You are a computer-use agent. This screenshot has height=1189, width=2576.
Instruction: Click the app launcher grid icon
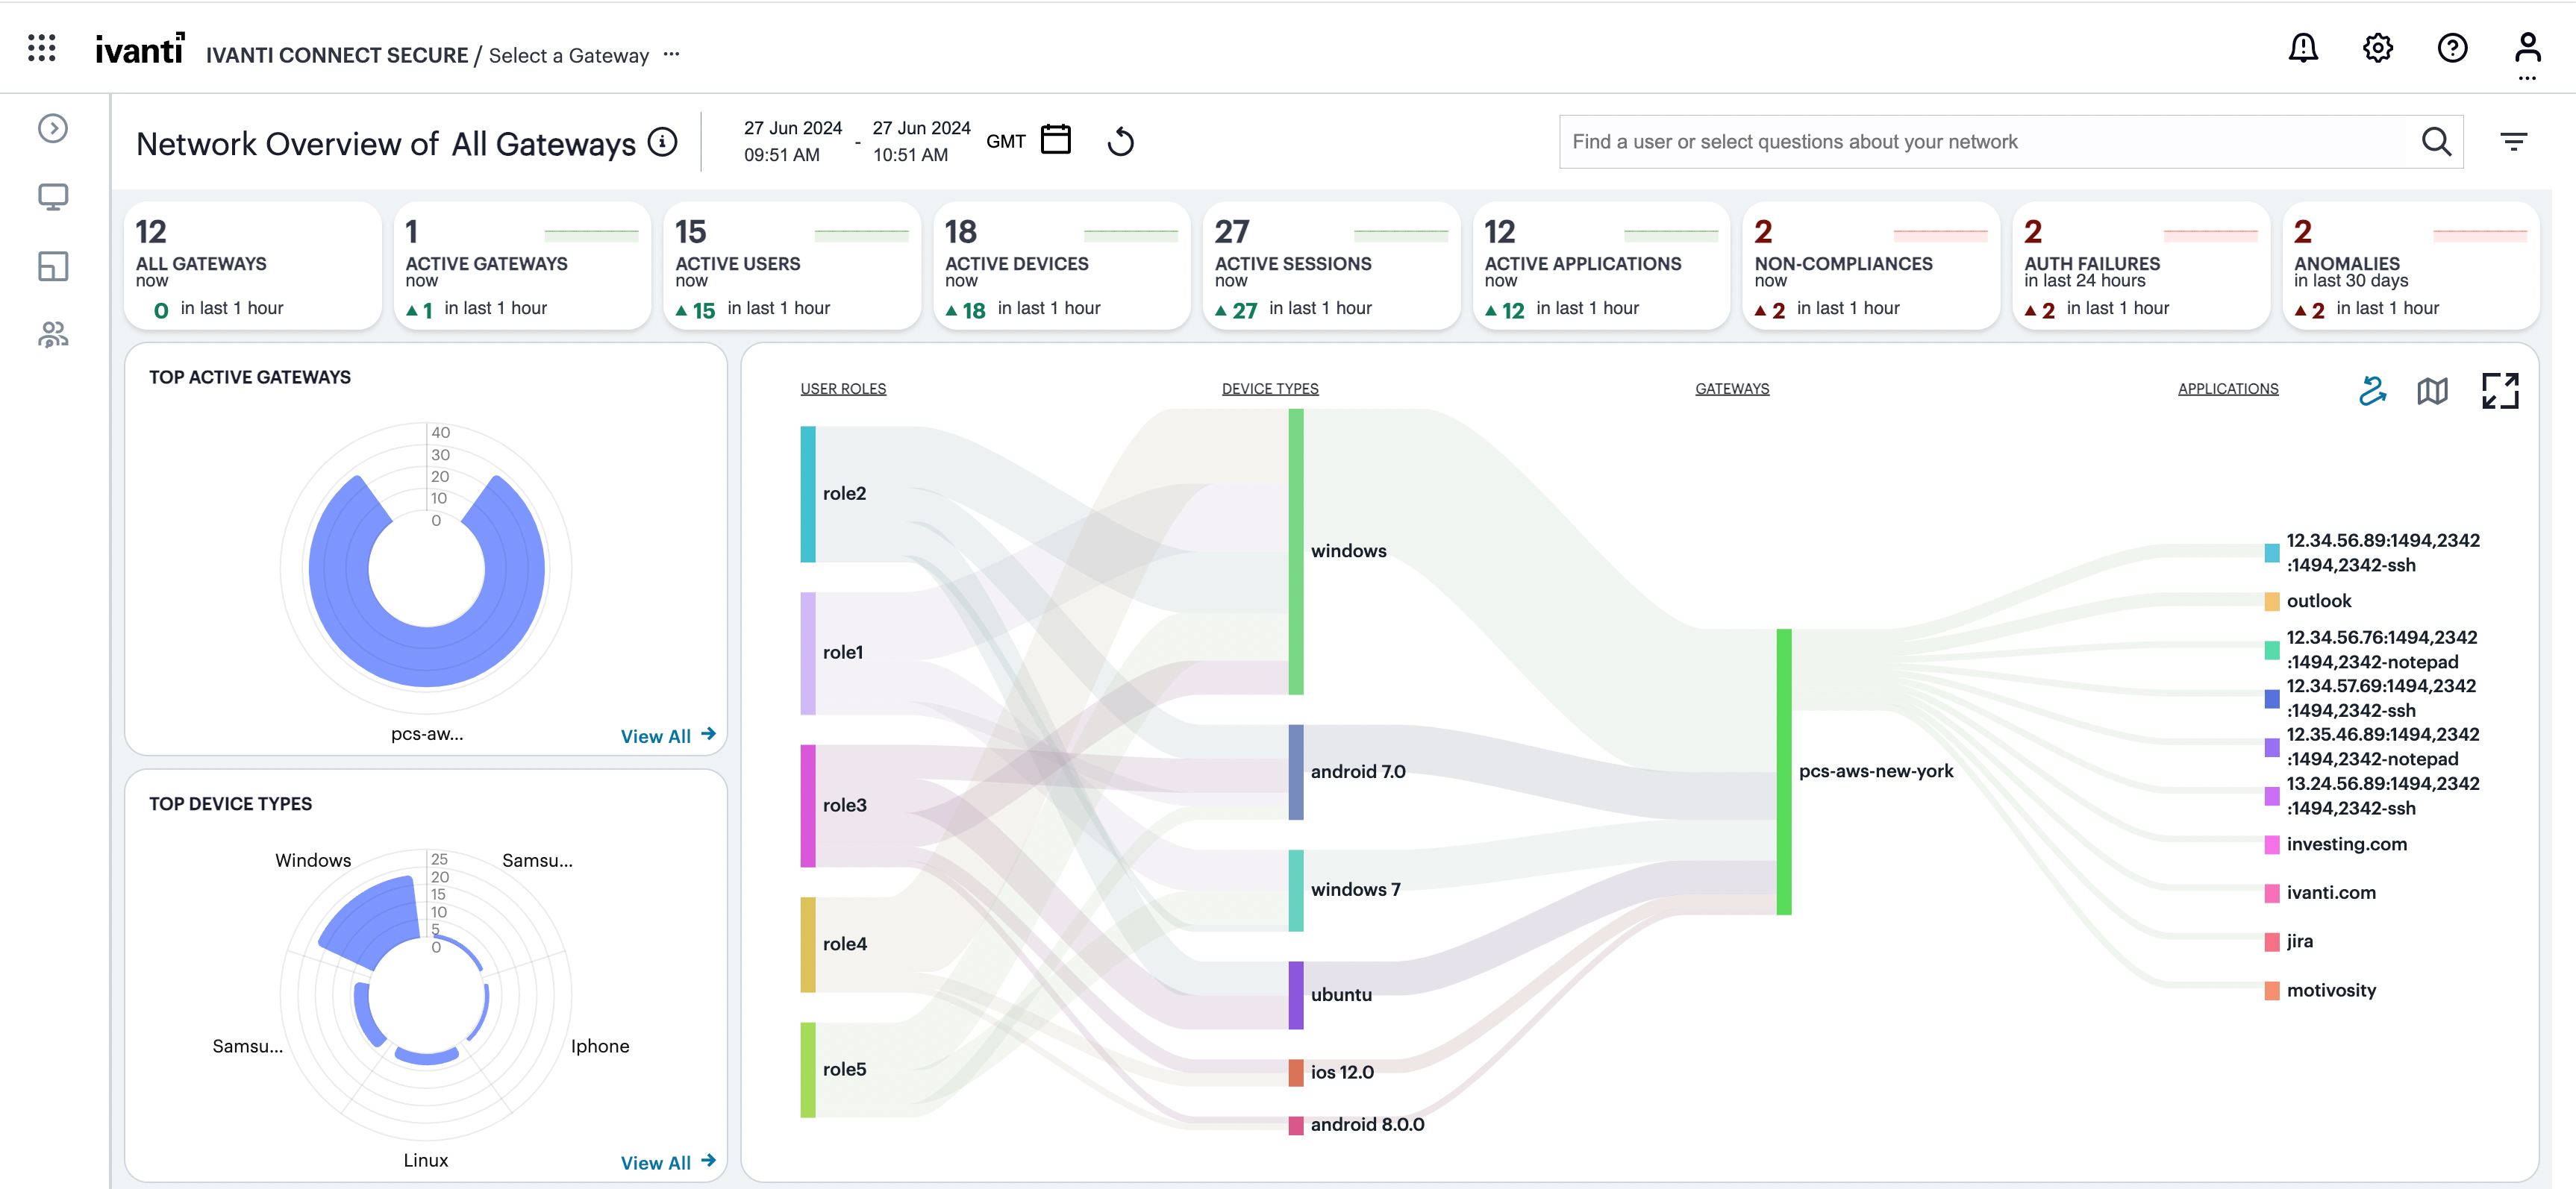pyautogui.click(x=41, y=47)
